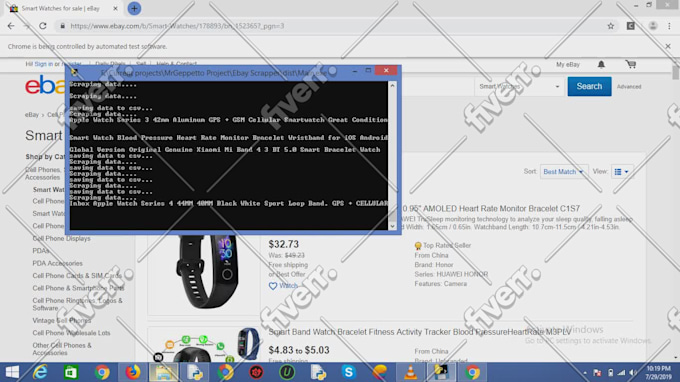Open Cell Phone Displays category

coord(61,238)
